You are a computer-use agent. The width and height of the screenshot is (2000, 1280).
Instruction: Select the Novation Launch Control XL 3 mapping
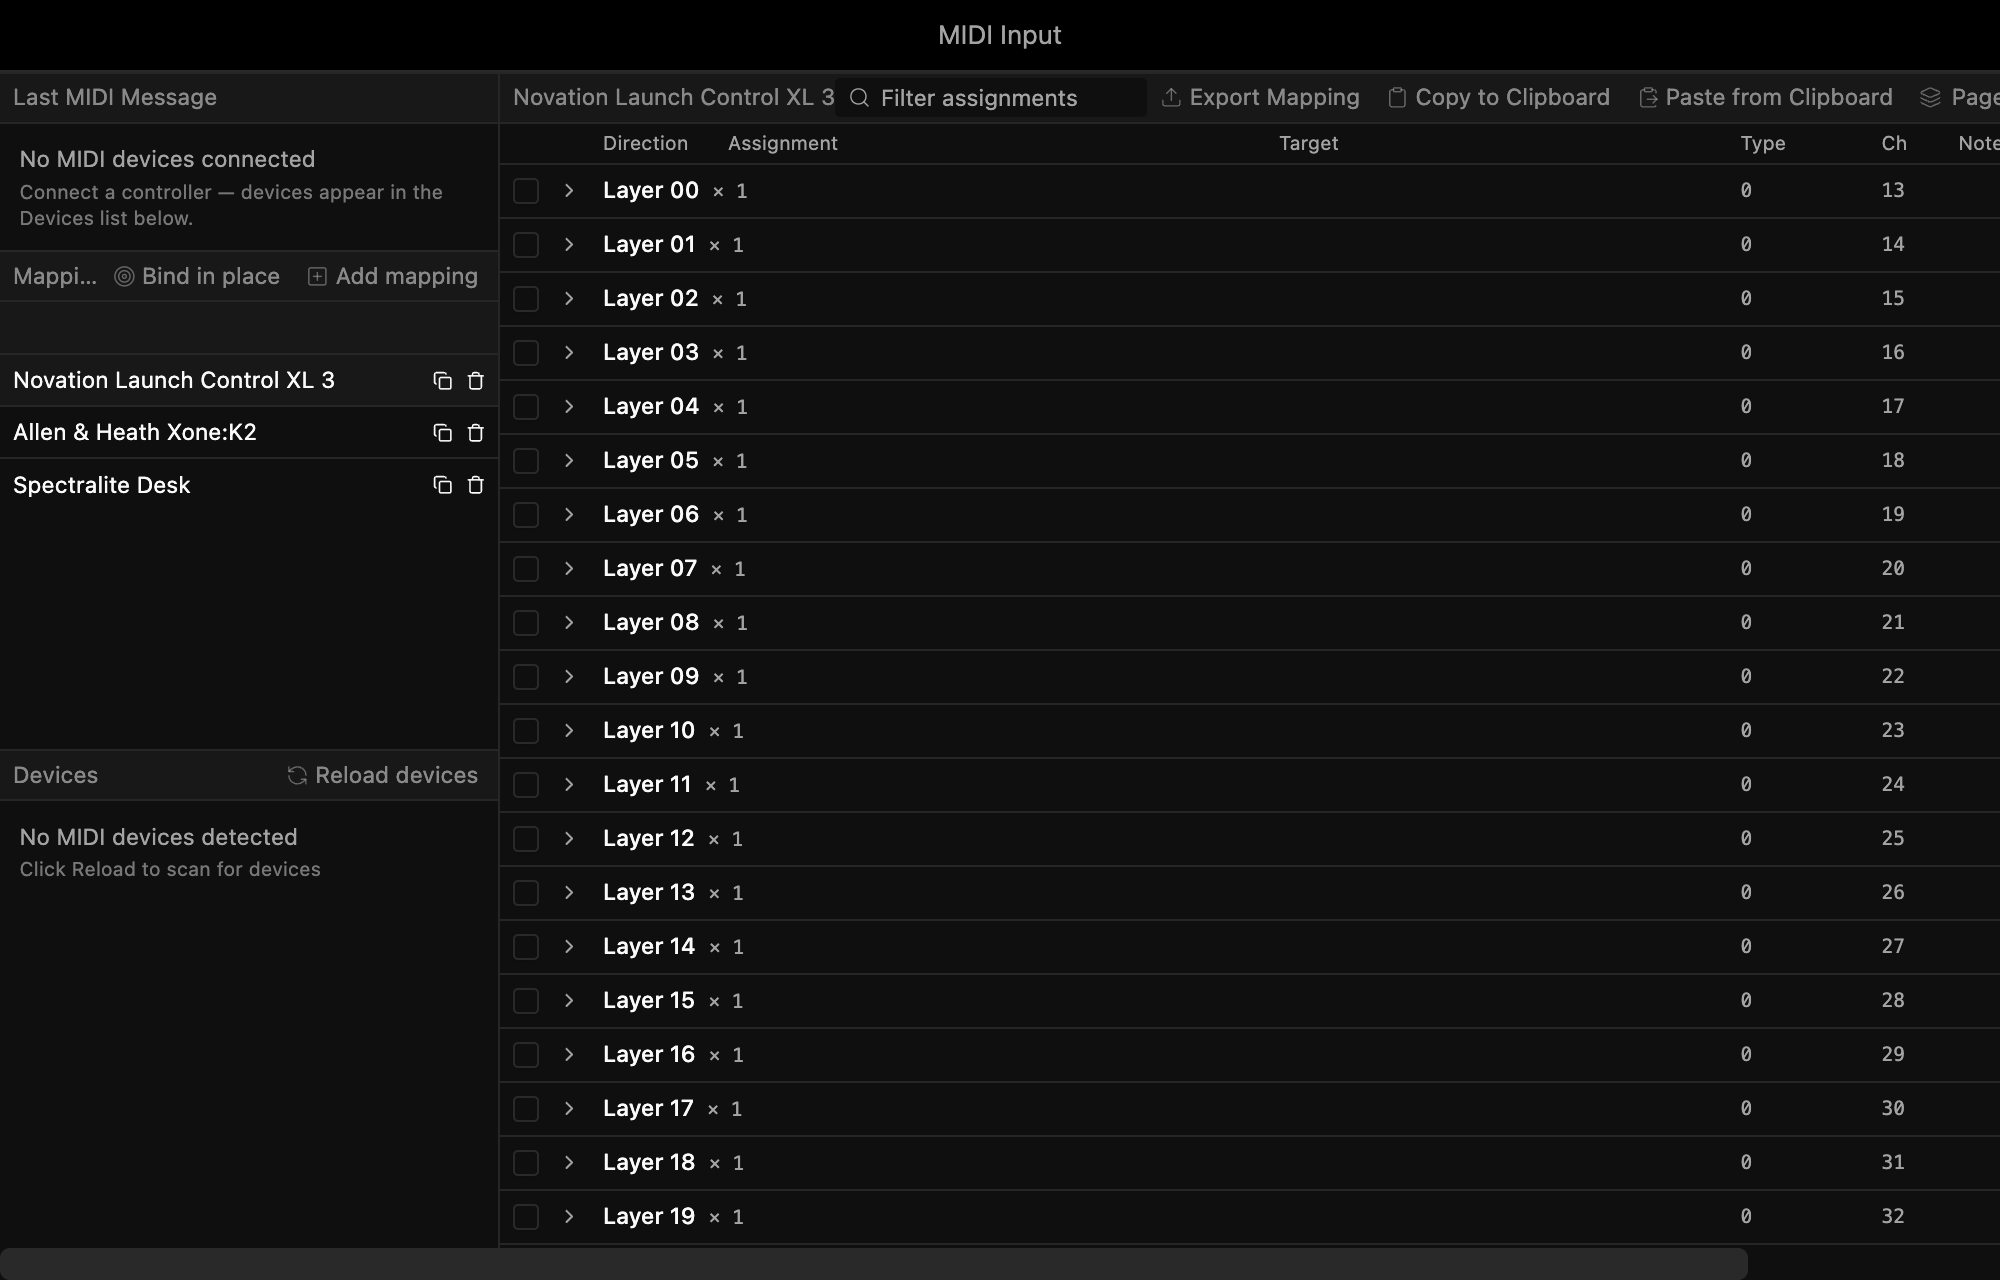click(x=249, y=380)
